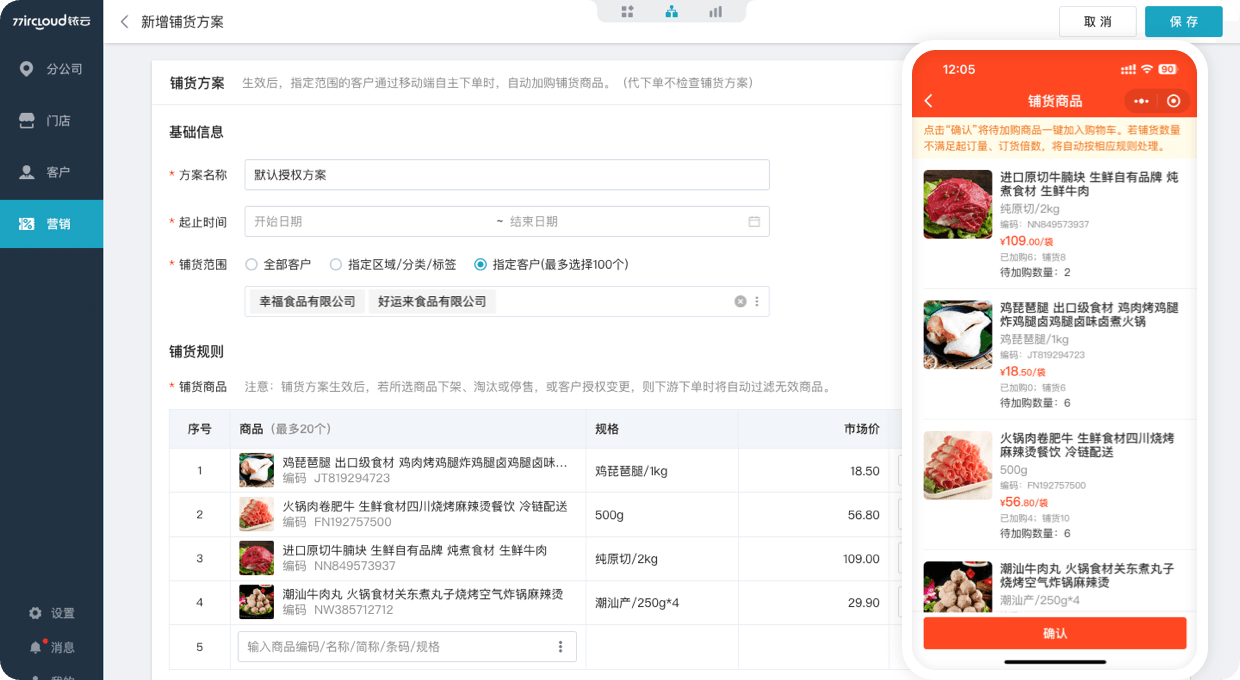Select the grid view icon in top toolbar

(628, 12)
